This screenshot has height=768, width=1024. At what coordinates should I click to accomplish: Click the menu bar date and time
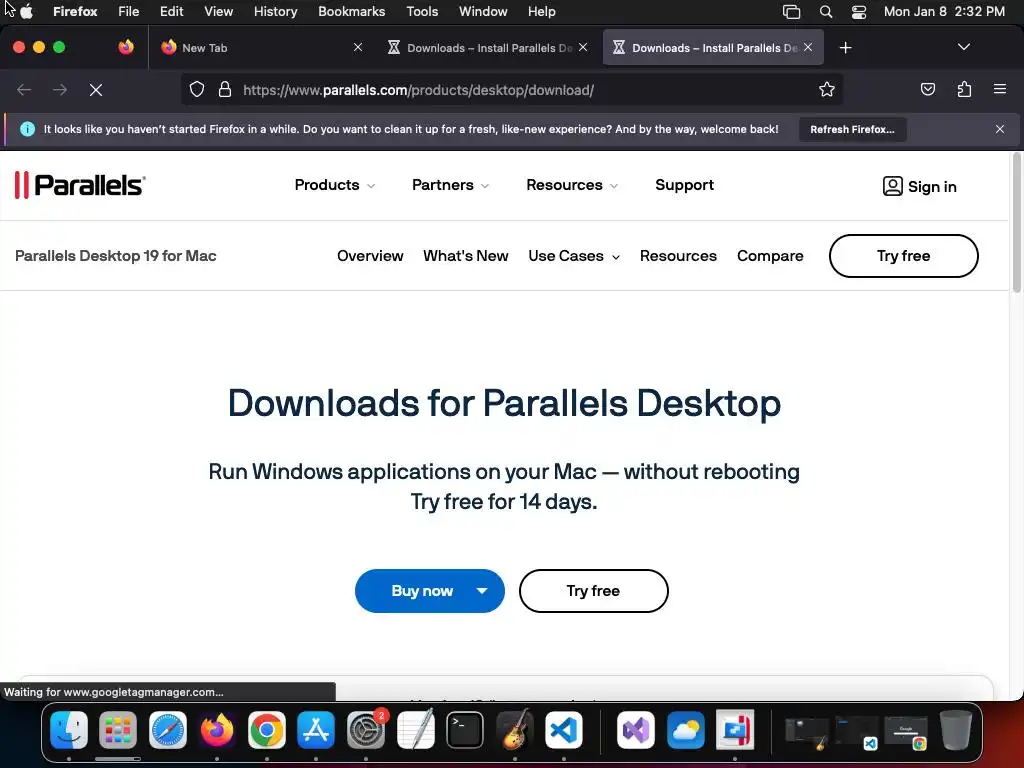[944, 12]
